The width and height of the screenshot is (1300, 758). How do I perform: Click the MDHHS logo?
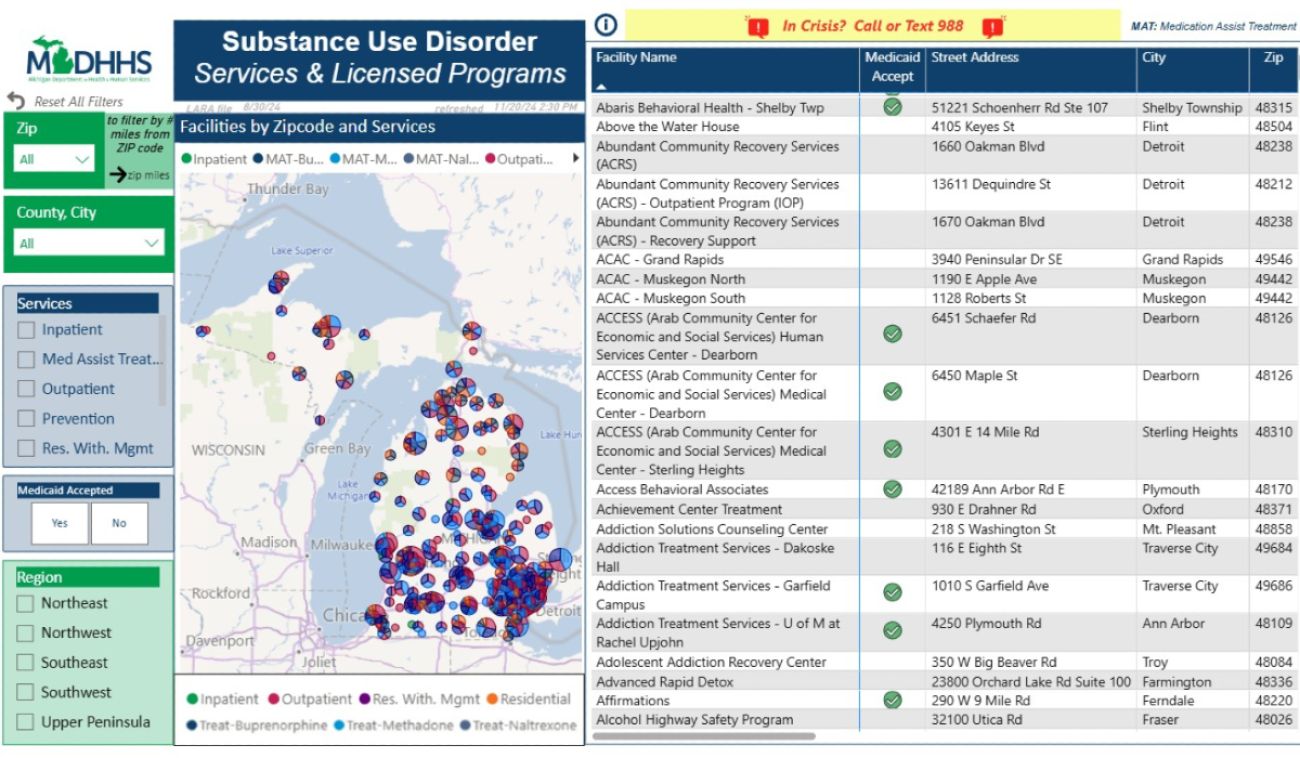[90, 61]
